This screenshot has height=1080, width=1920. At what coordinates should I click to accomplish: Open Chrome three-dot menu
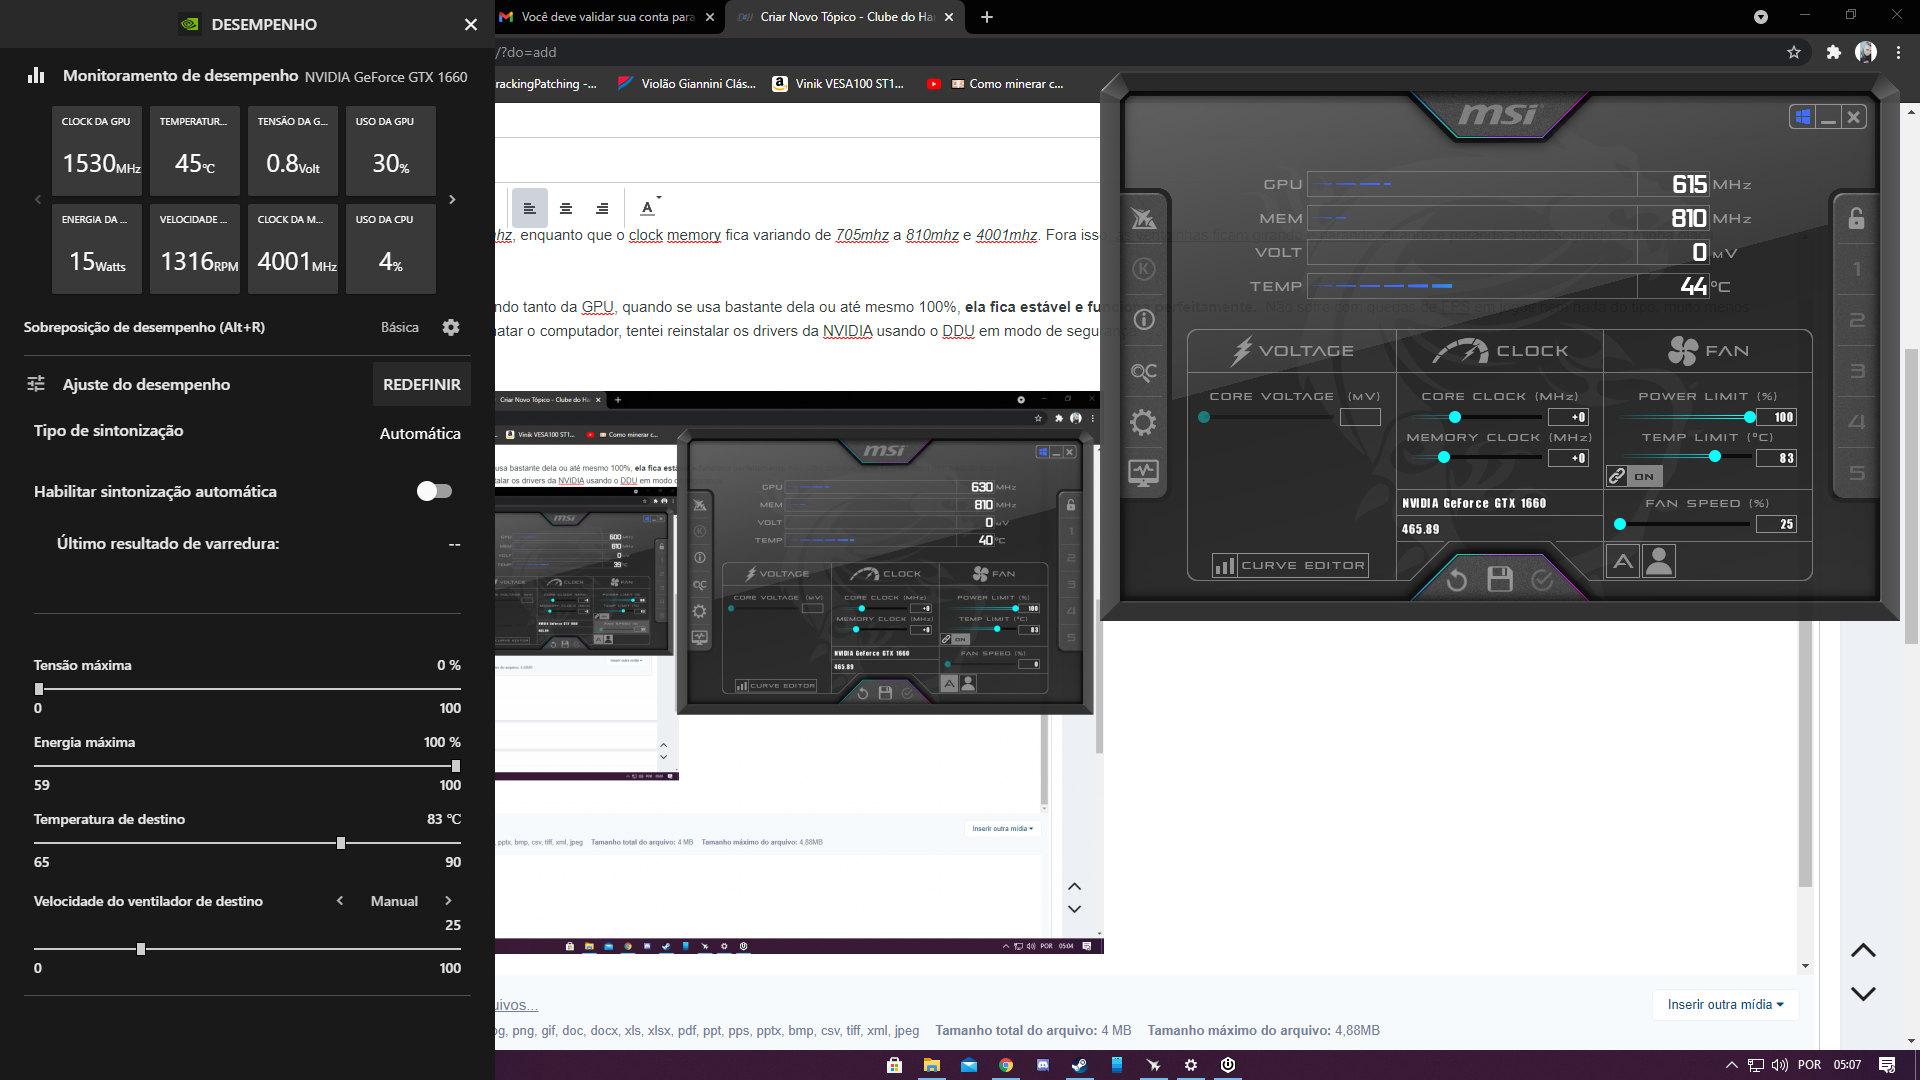tap(1898, 52)
